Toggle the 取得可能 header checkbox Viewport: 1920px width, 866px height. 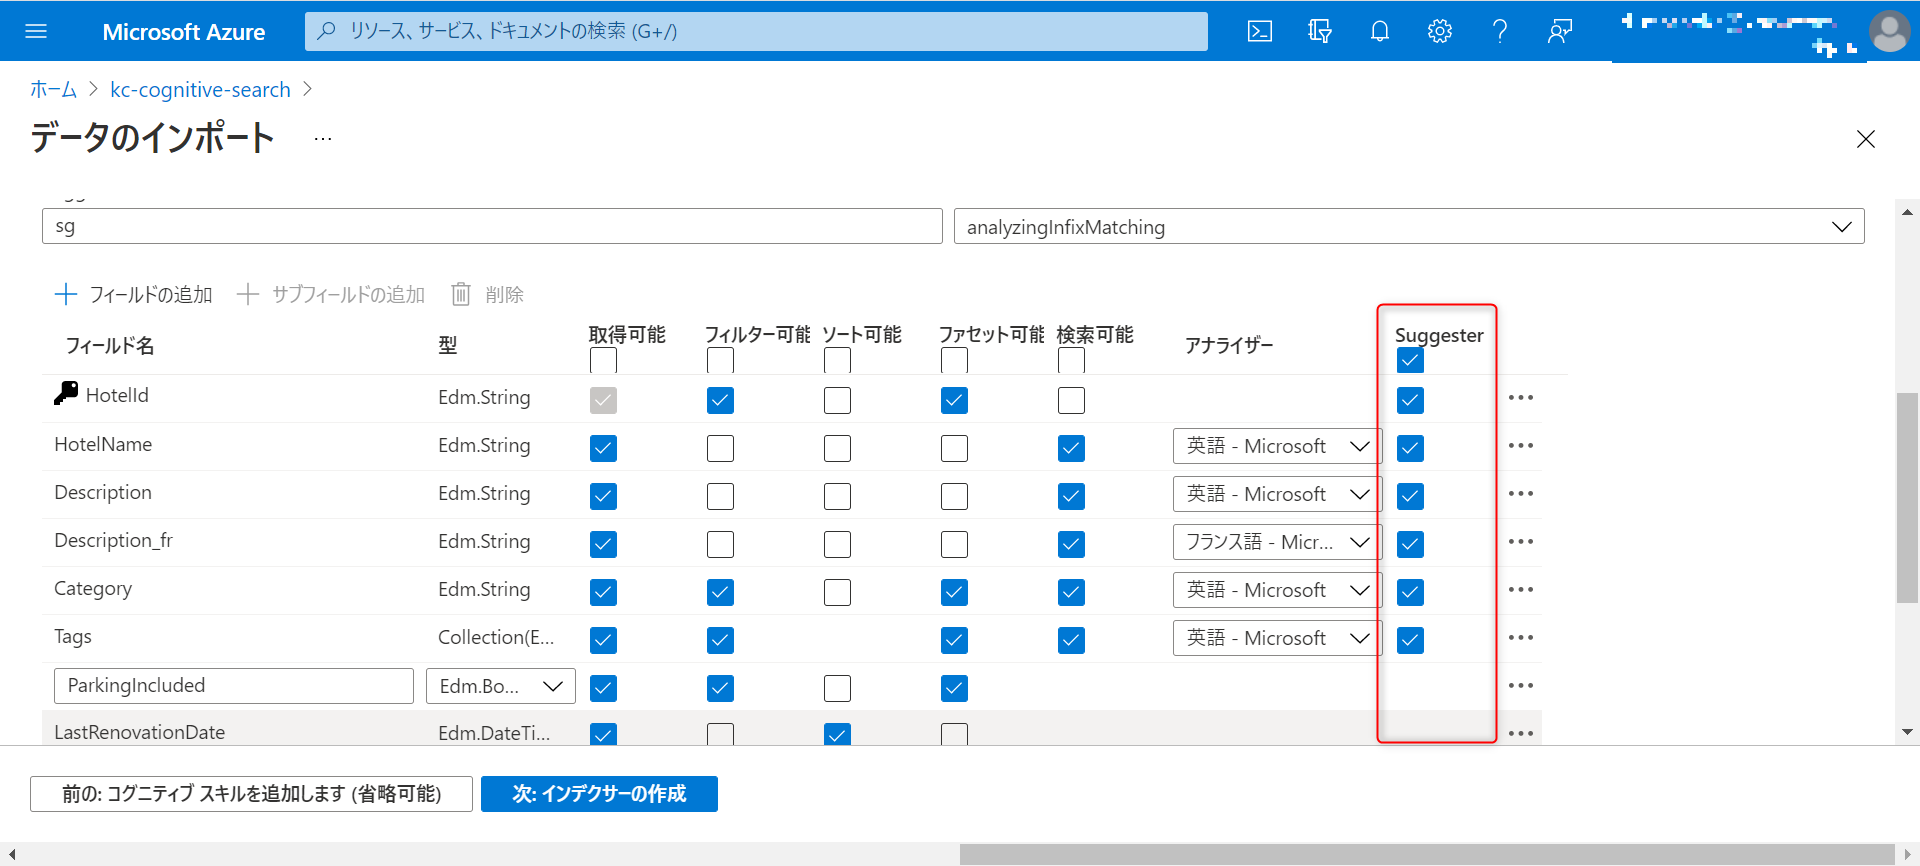click(x=603, y=360)
